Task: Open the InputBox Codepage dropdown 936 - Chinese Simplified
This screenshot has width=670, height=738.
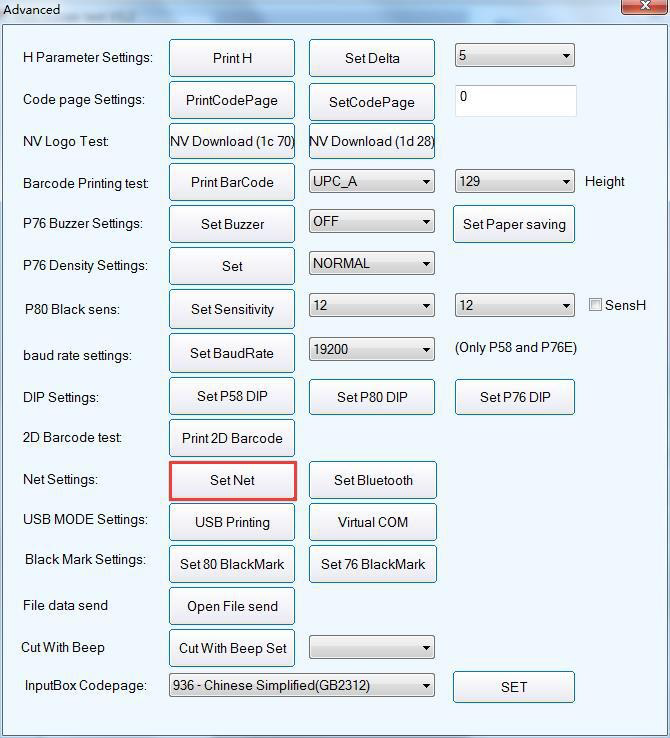Action: click(x=302, y=685)
